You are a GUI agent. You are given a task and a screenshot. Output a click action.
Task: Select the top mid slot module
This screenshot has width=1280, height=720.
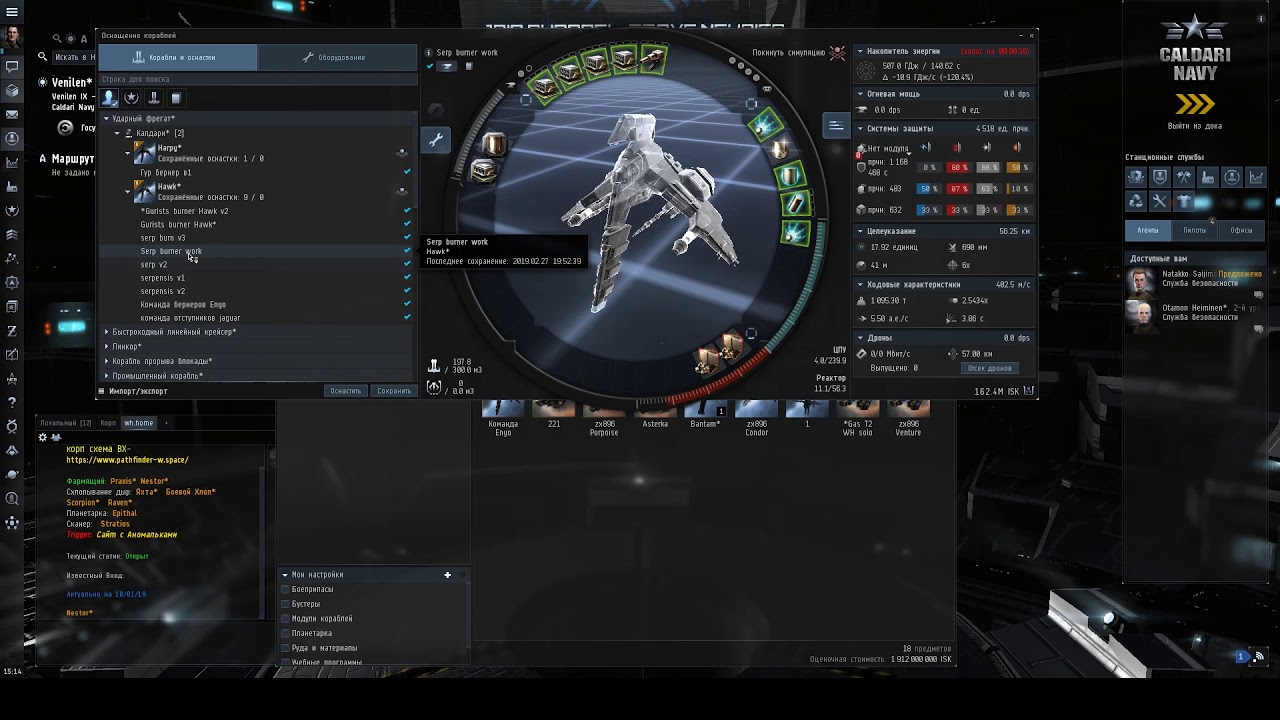pyautogui.click(x=766, y=124)
